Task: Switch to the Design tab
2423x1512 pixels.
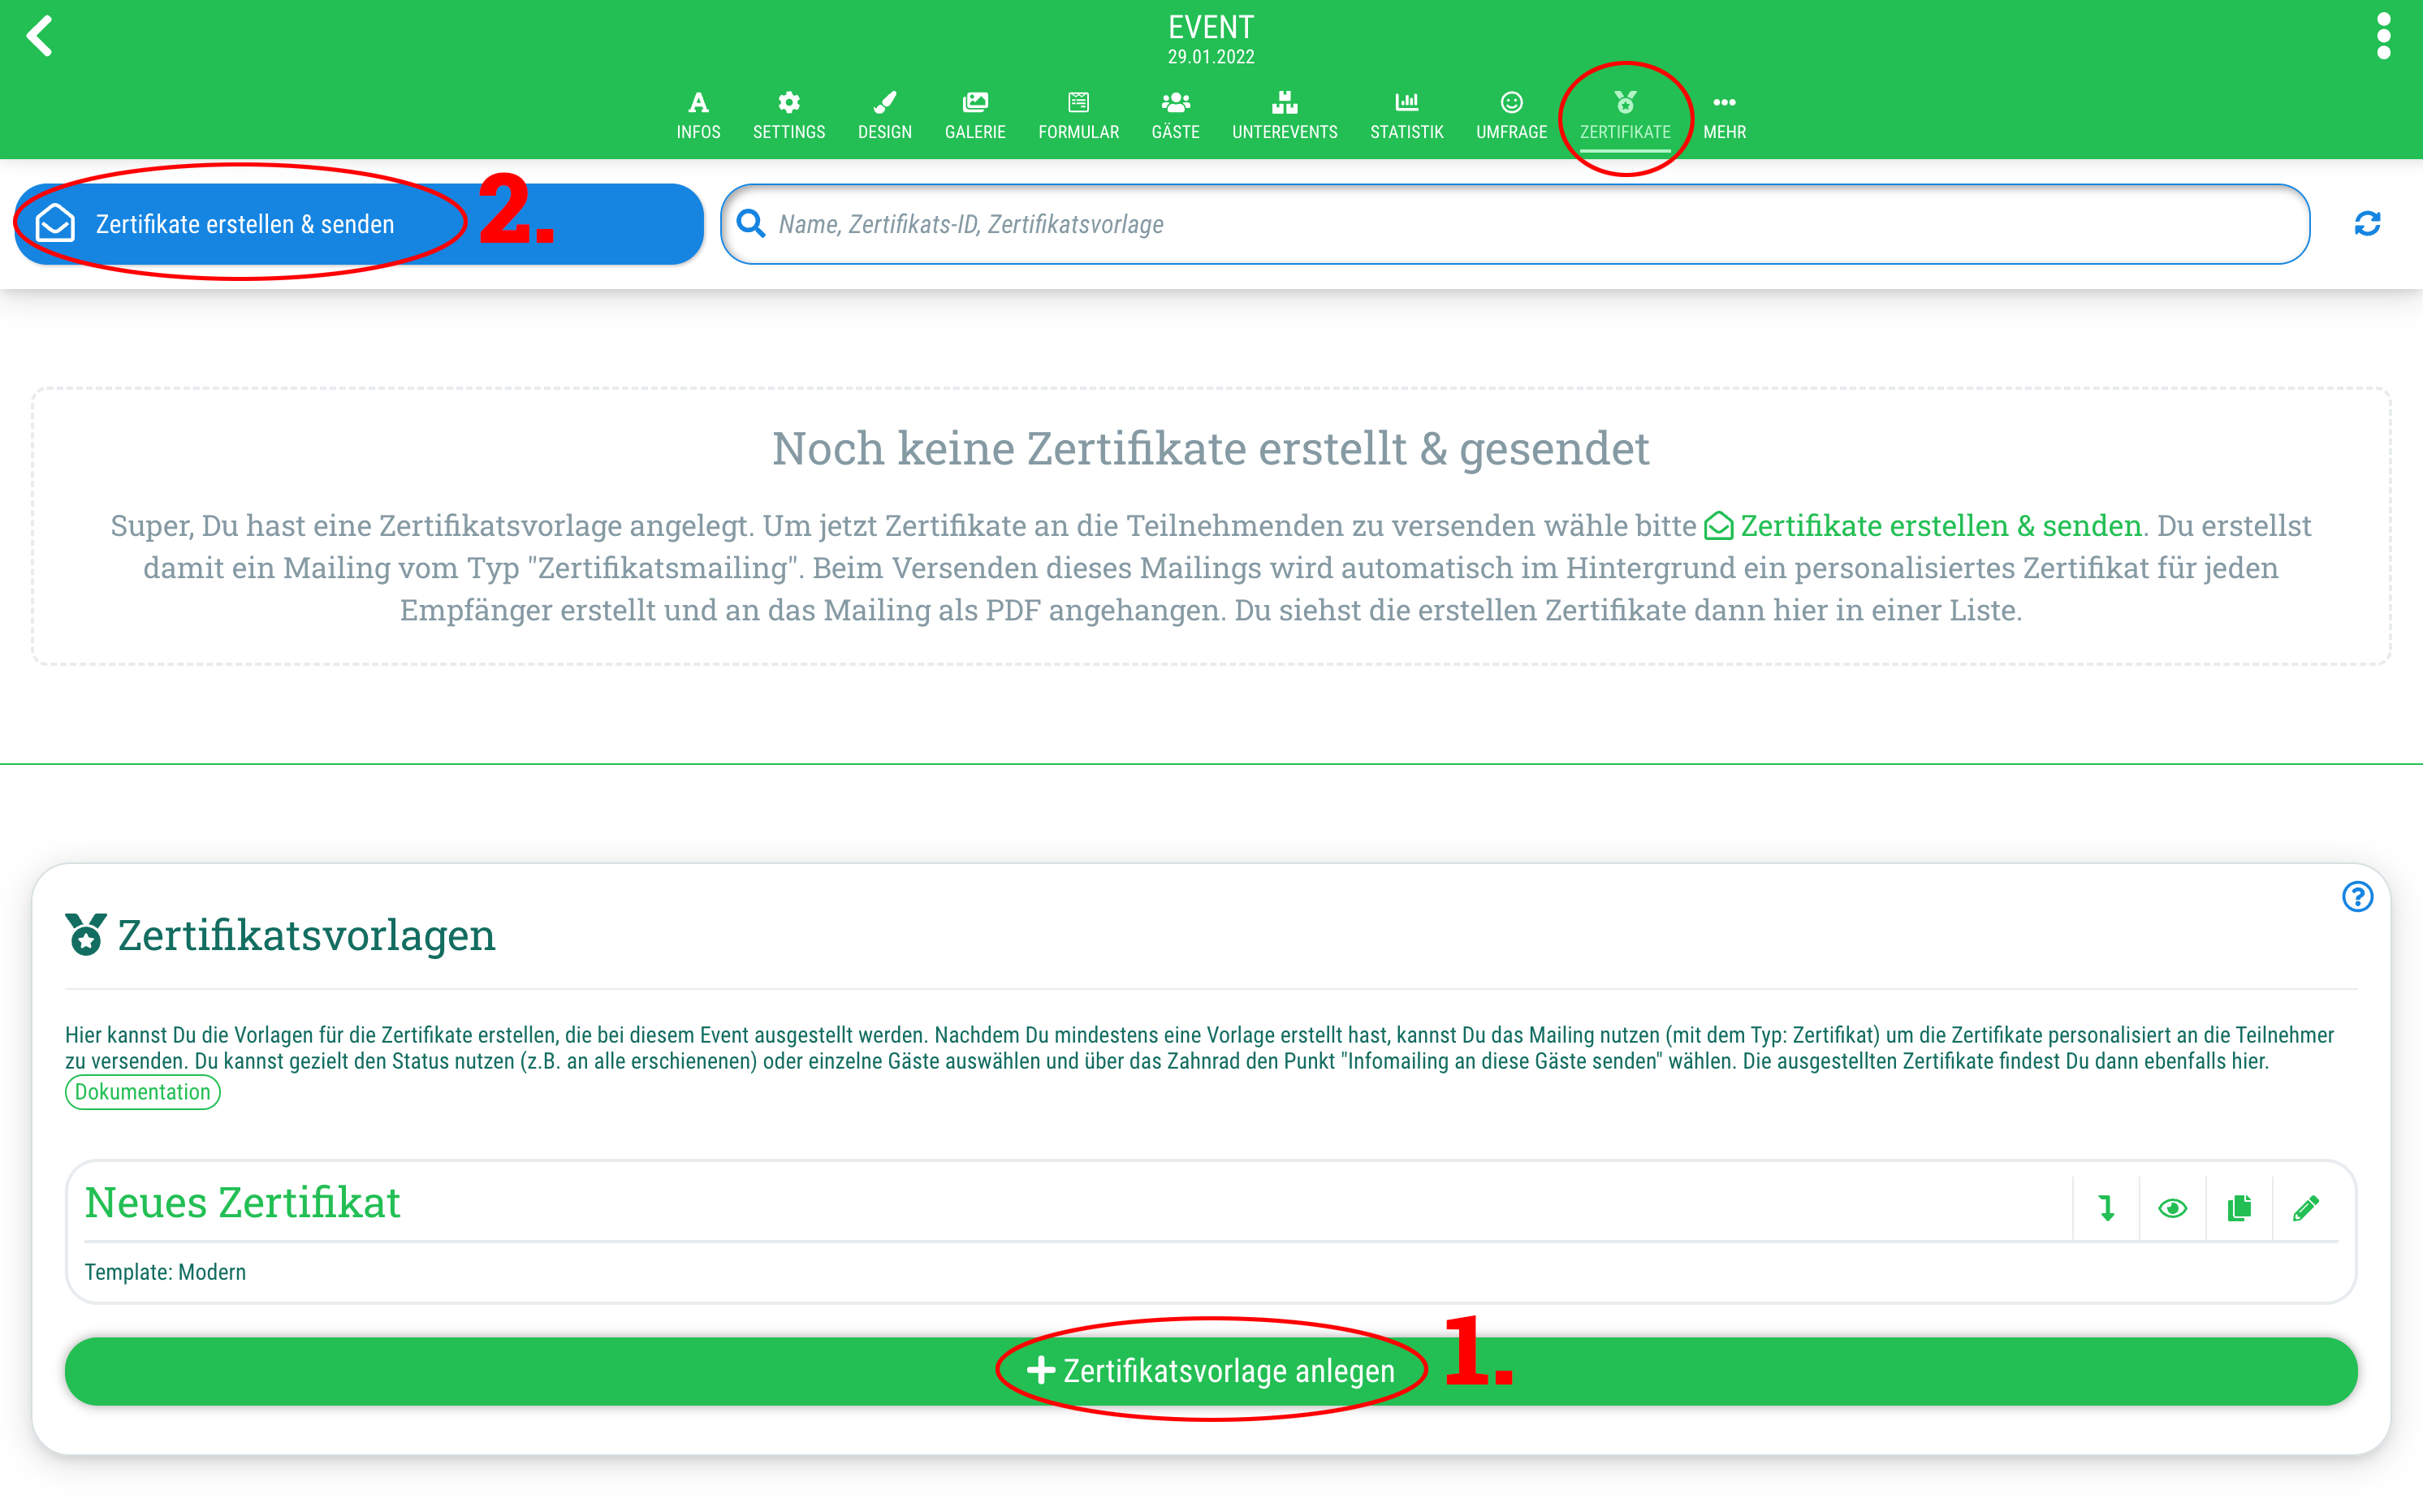Action: [x=884, y=115]
